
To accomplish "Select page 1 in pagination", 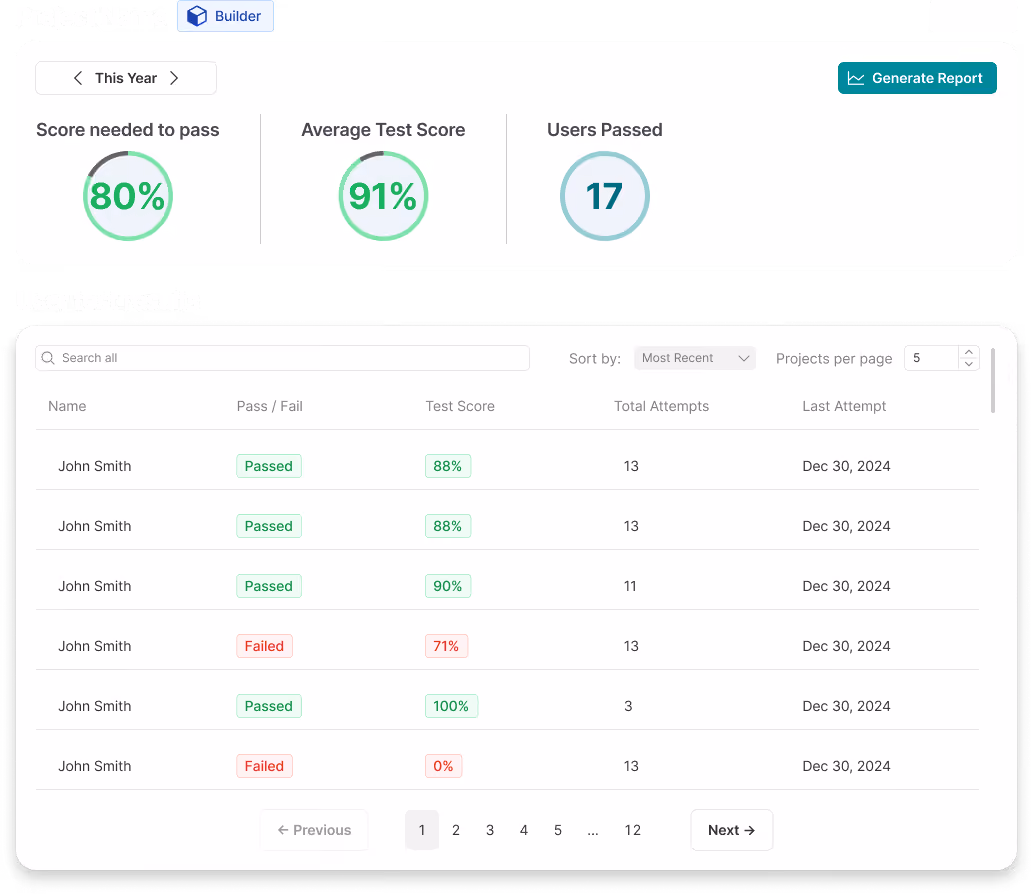I will click(422, 830).
